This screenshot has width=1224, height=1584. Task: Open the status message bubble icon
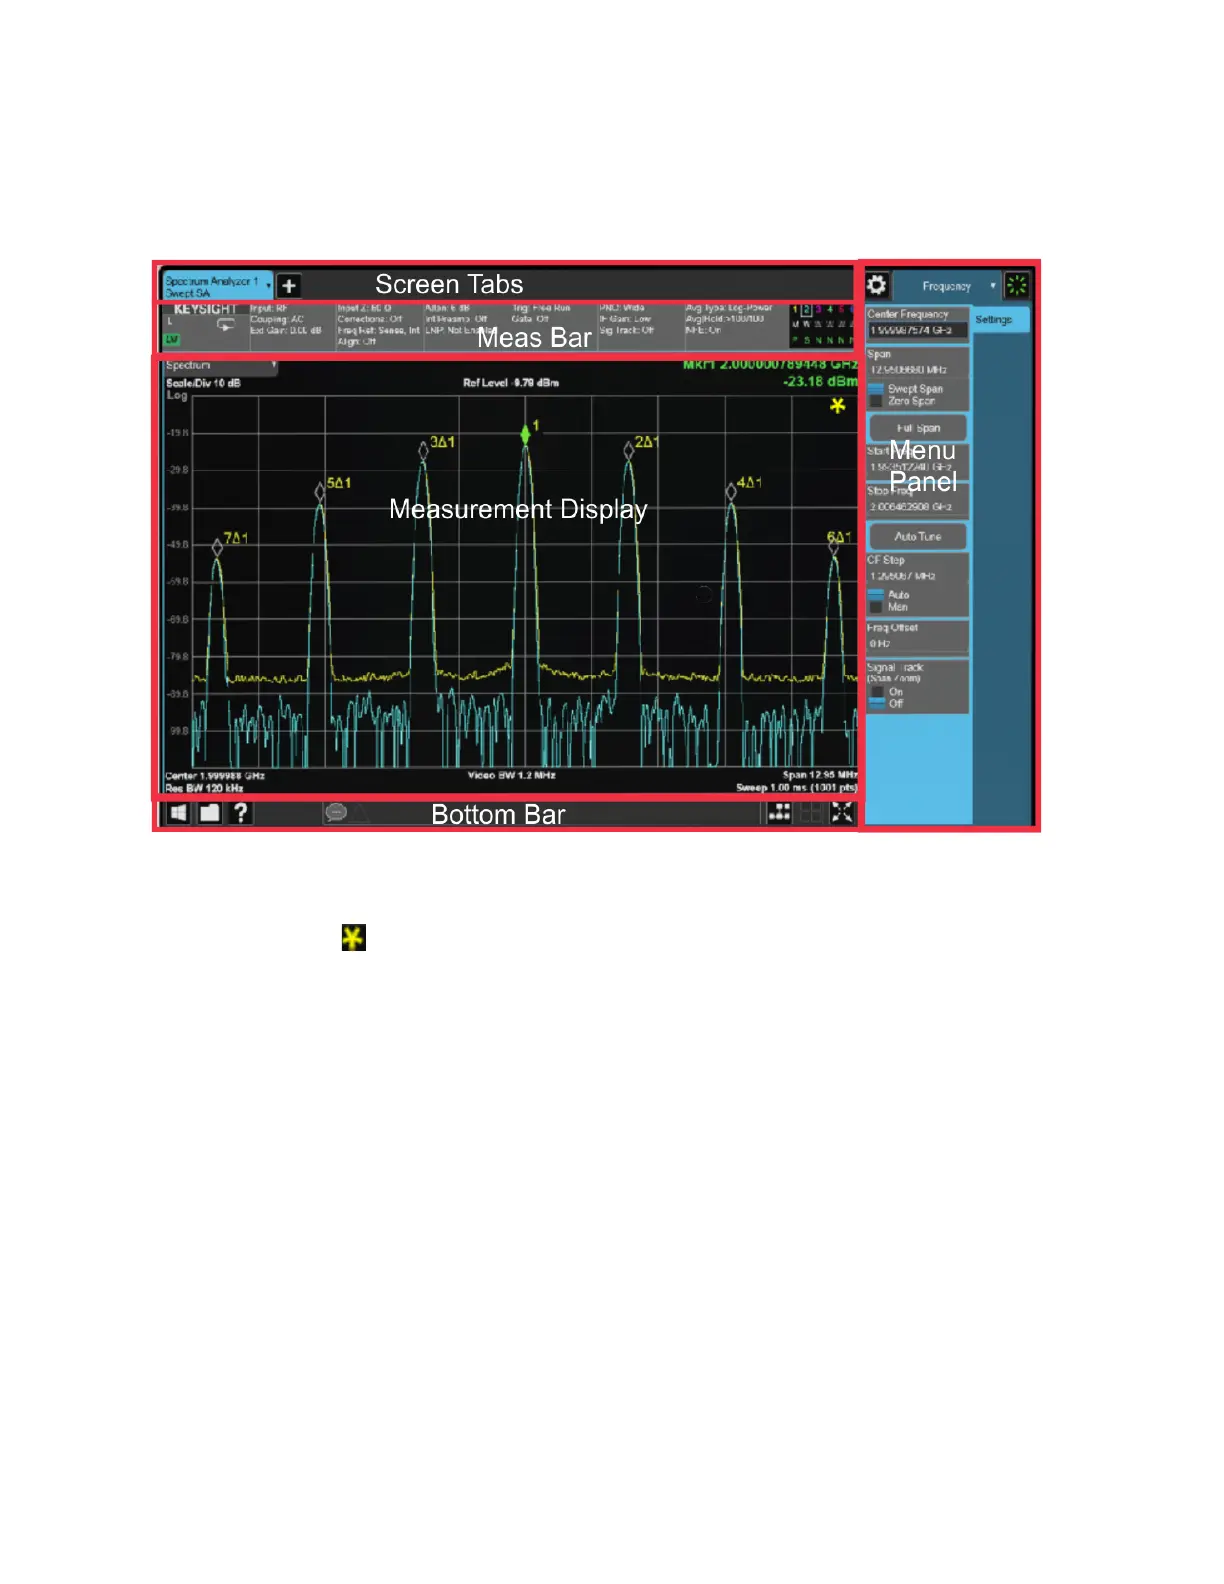pos(335,813)
